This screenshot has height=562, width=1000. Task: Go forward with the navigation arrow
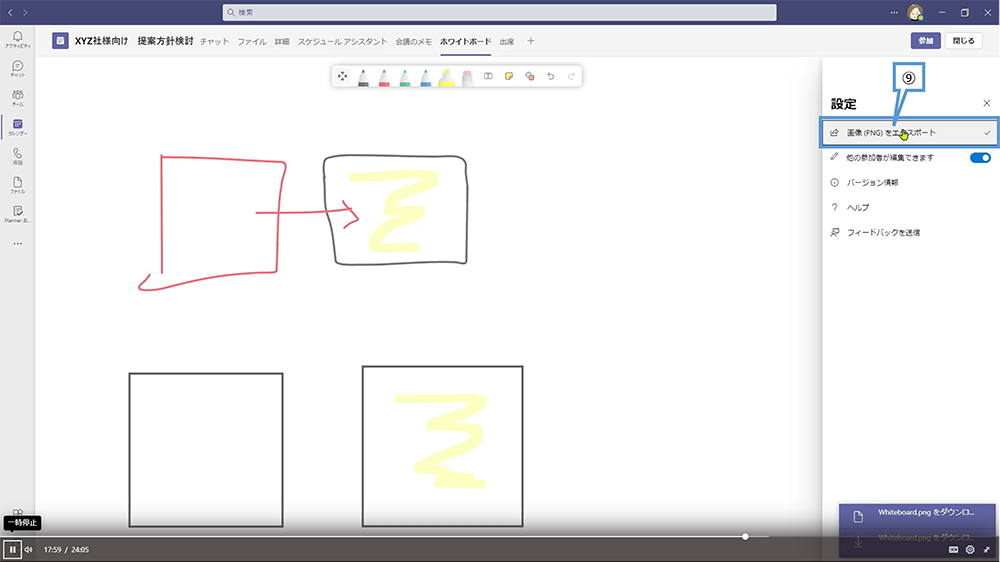pyautogui.click(x=26, y=12)
